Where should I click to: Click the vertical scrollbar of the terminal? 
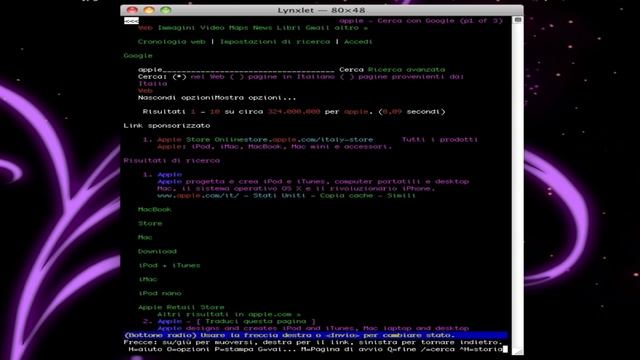pos(518,186)
